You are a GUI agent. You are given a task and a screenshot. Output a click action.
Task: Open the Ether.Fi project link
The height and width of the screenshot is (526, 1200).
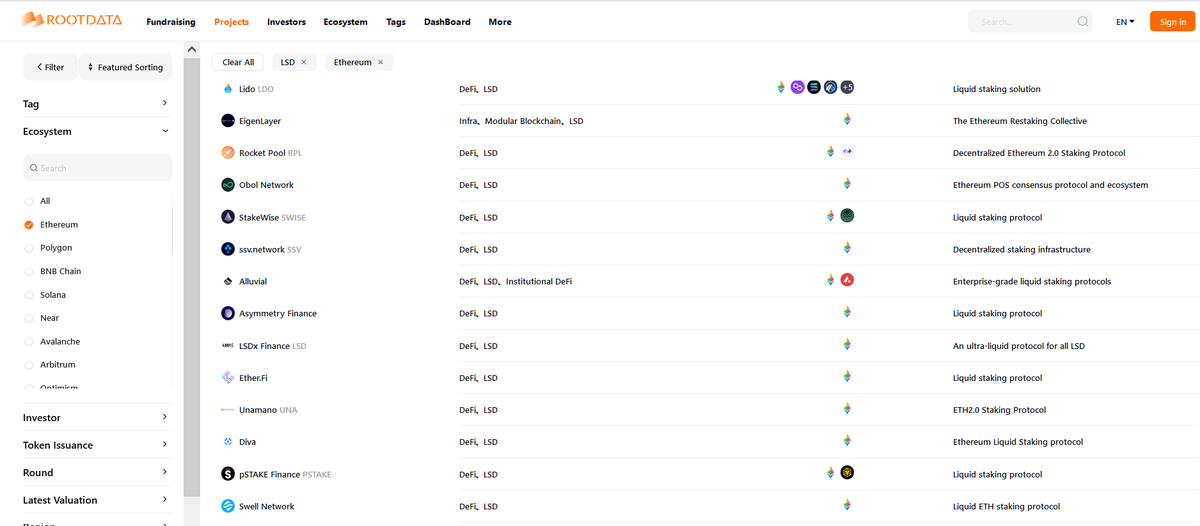tap(253, 378)
